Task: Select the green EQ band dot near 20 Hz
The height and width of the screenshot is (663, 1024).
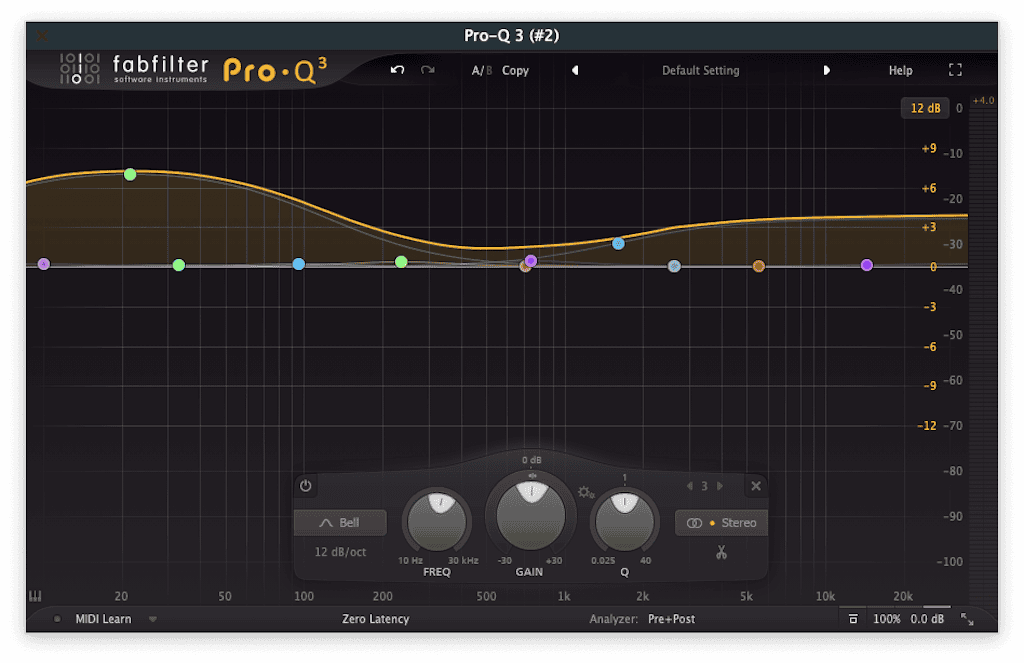Action: (x=130, y=174)
